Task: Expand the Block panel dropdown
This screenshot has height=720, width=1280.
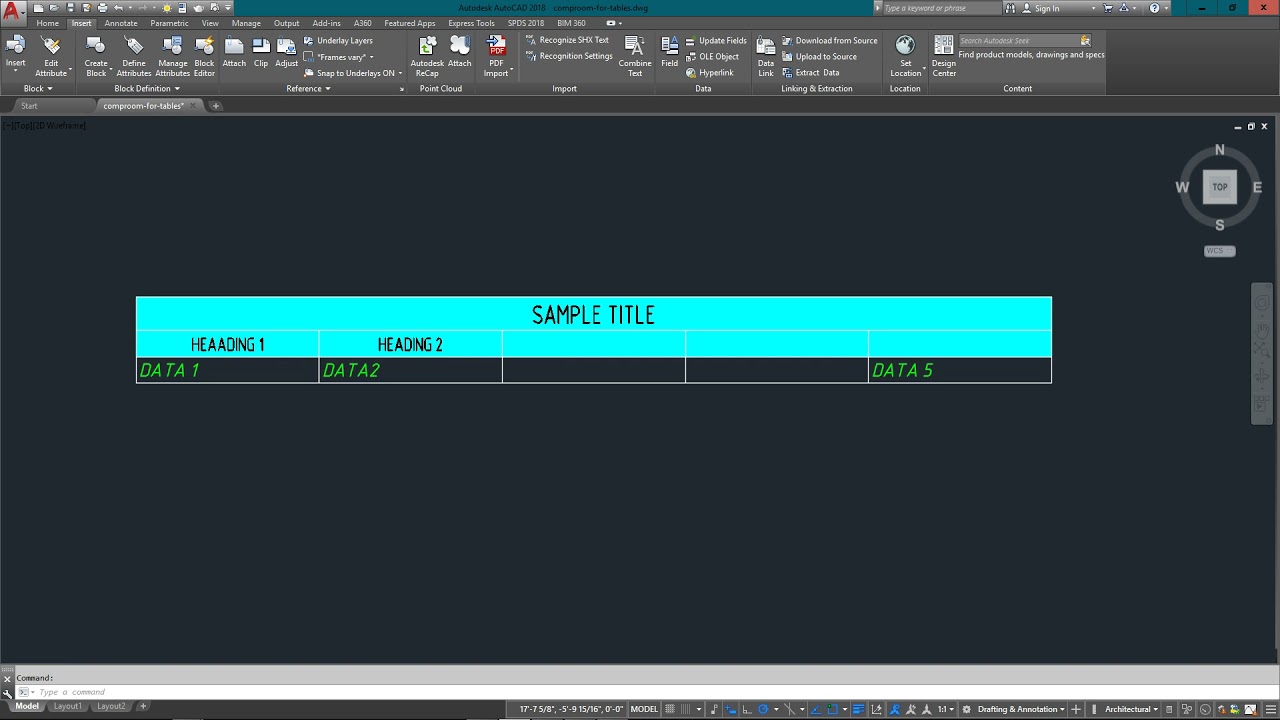Action: click(x=38, y=88)
